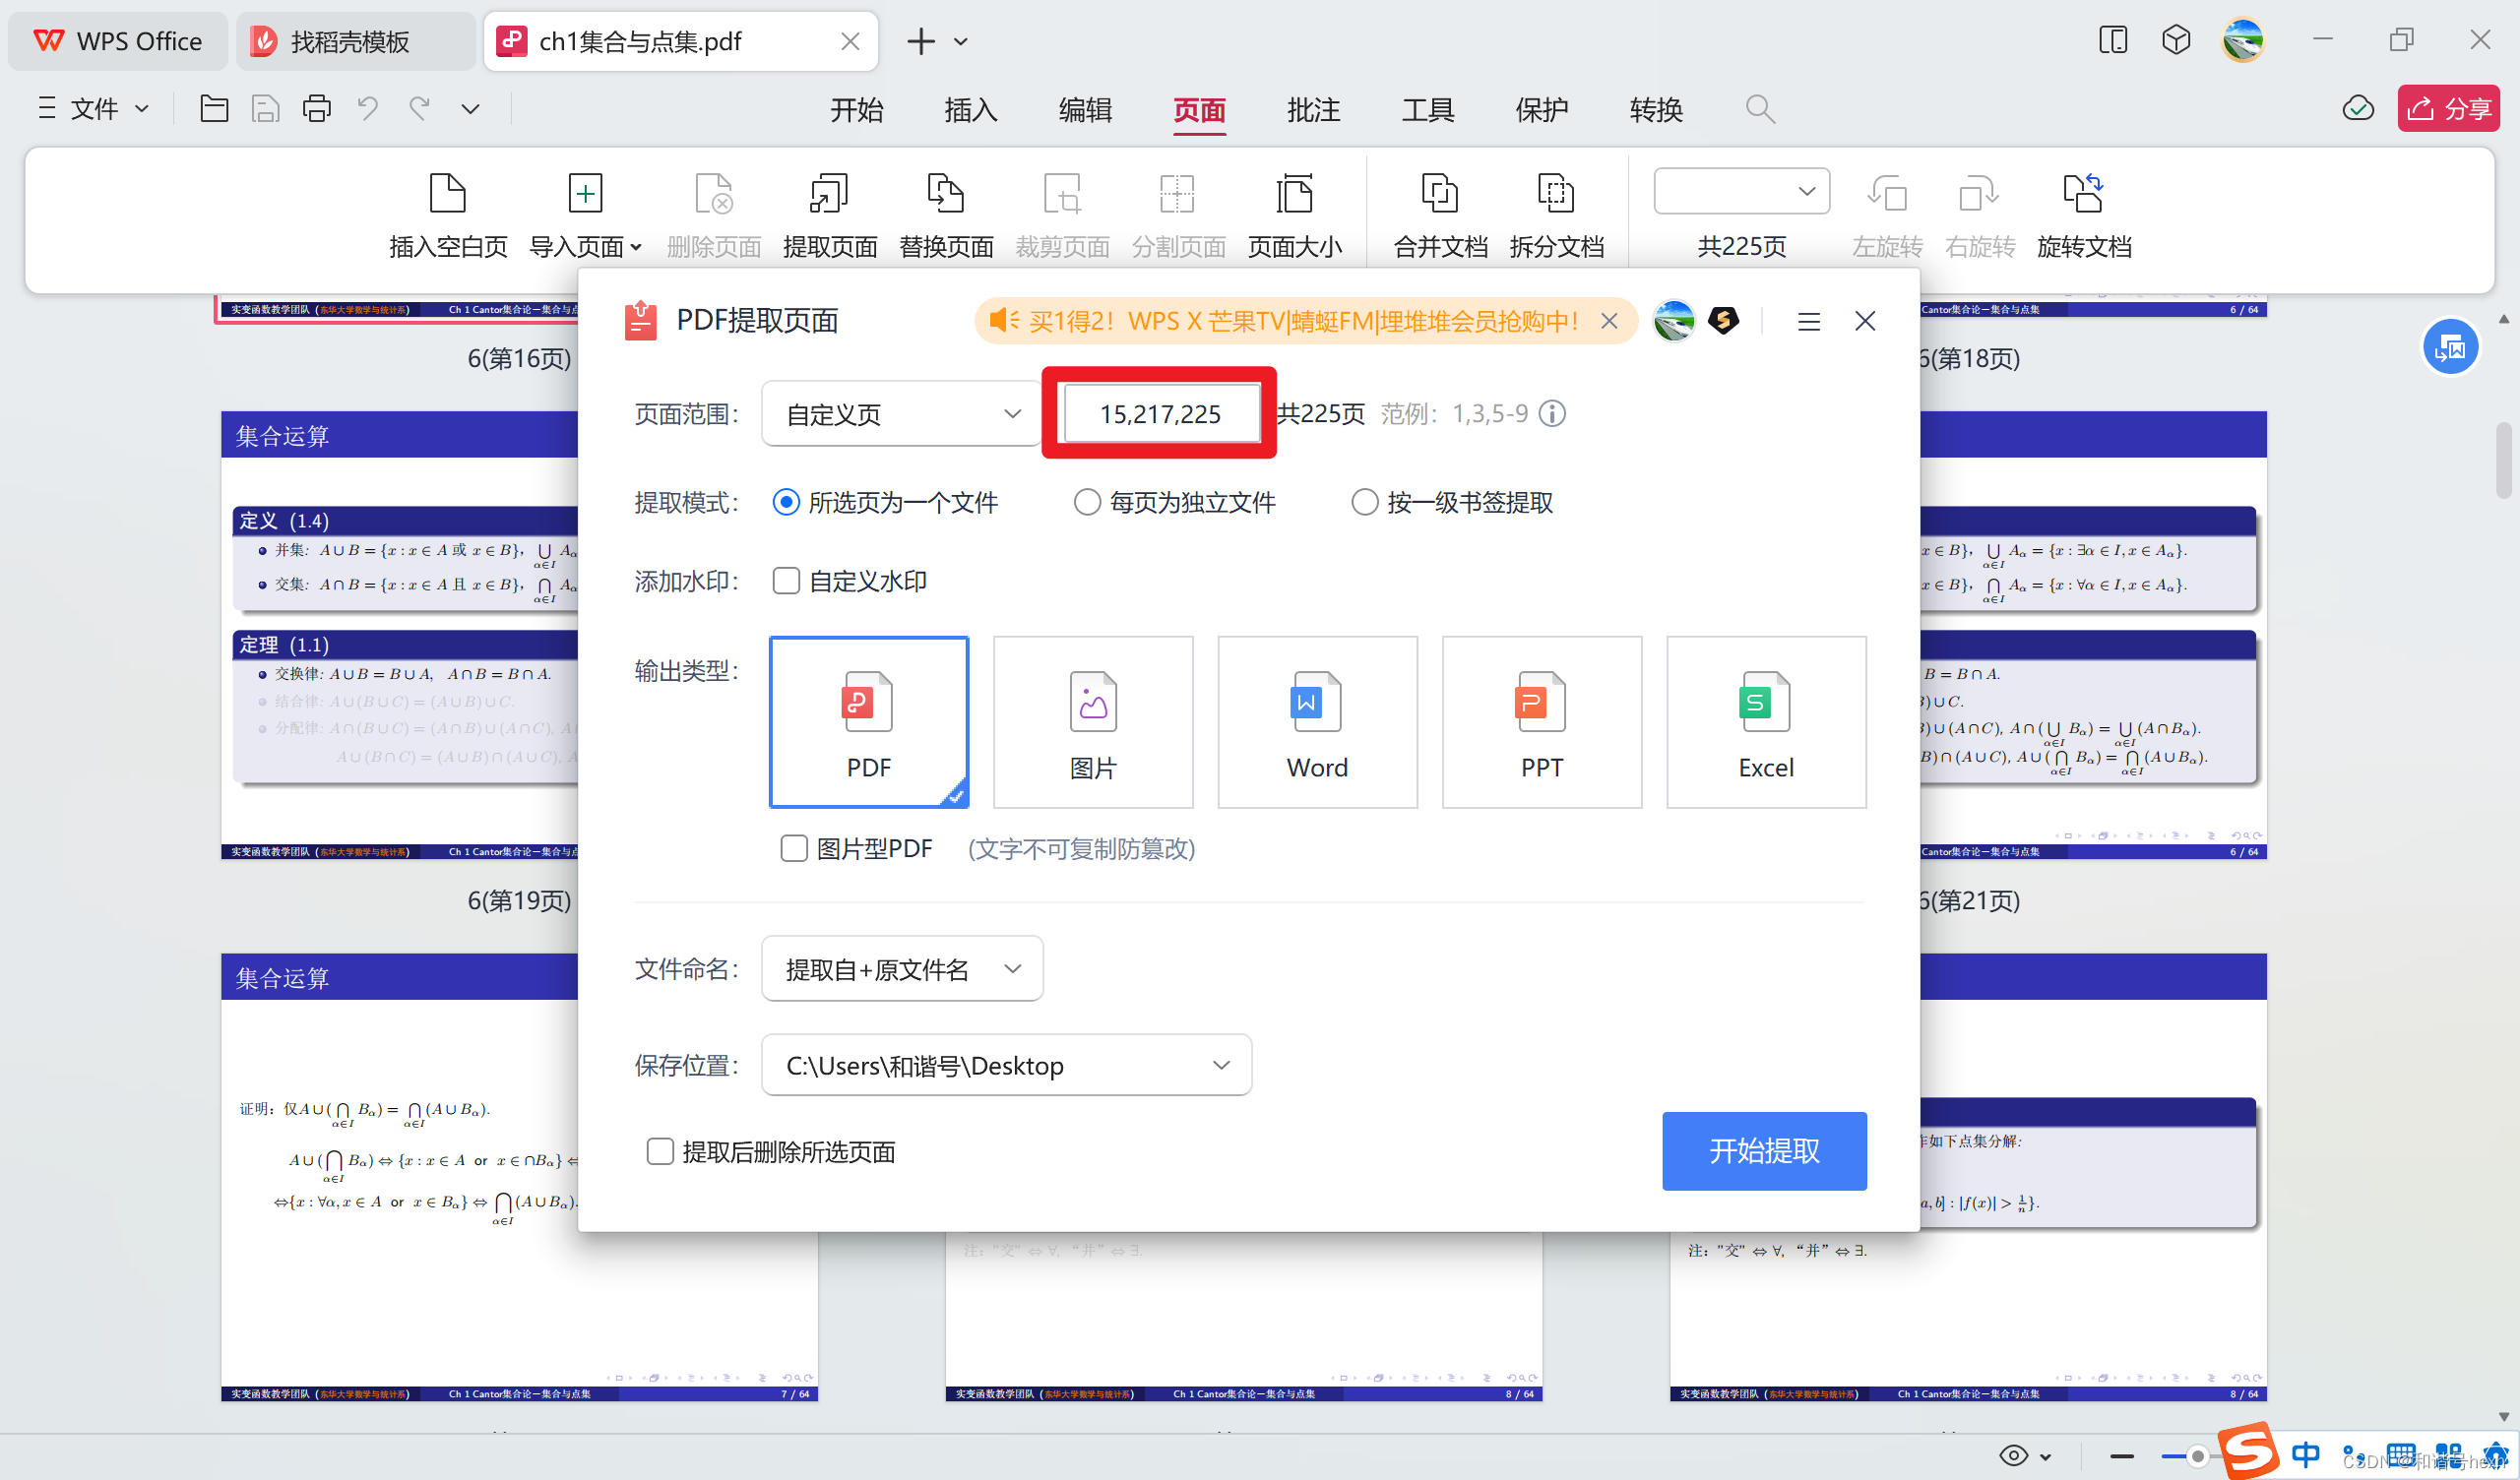
Task: Check the 提取后删除所选页面 checkbox
Action: pos(660,1151)
